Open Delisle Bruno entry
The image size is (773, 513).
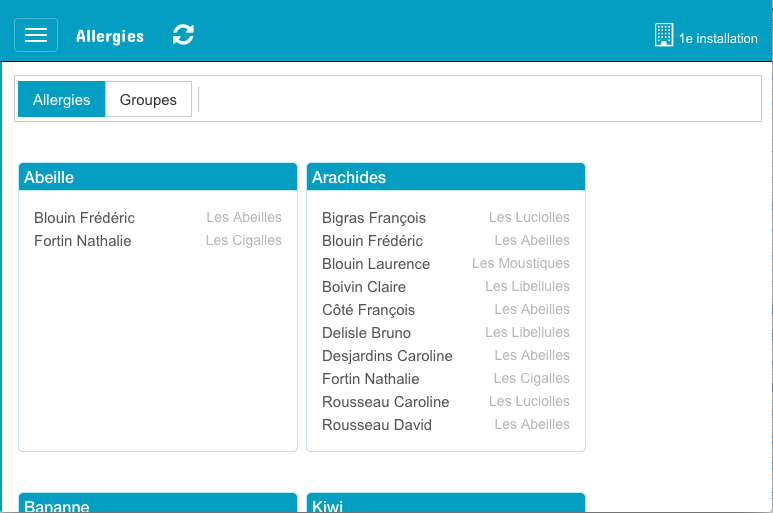[366, 333]
